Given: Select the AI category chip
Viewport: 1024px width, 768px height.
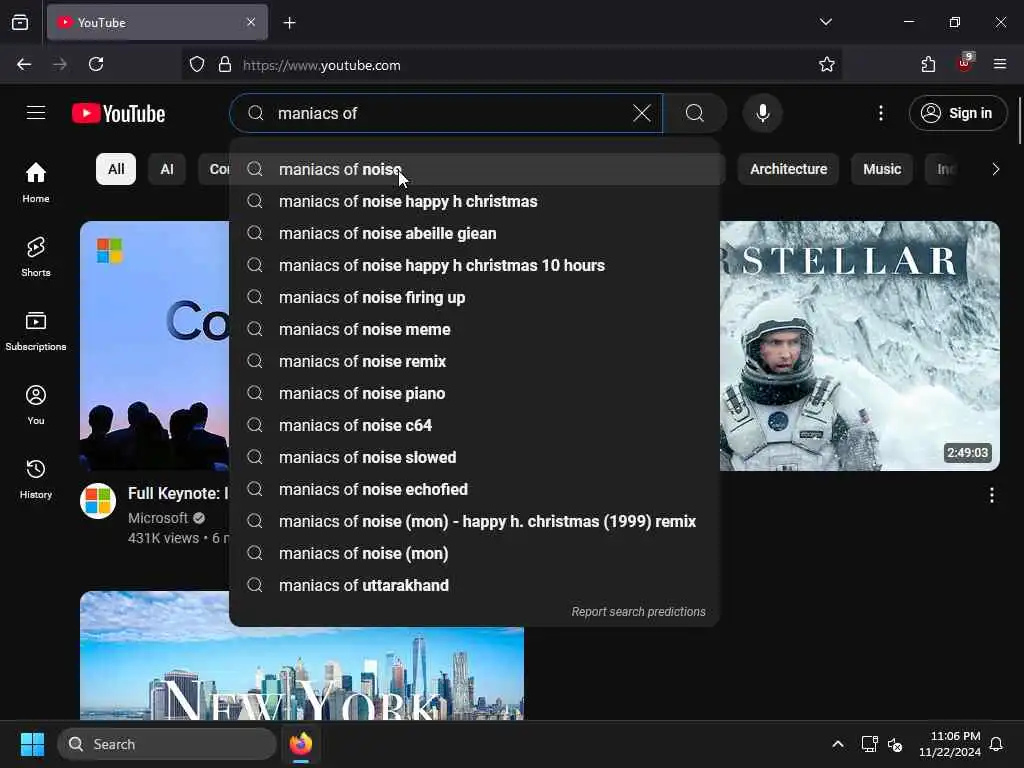Looking at the screenshot, I should coord(167,169).
